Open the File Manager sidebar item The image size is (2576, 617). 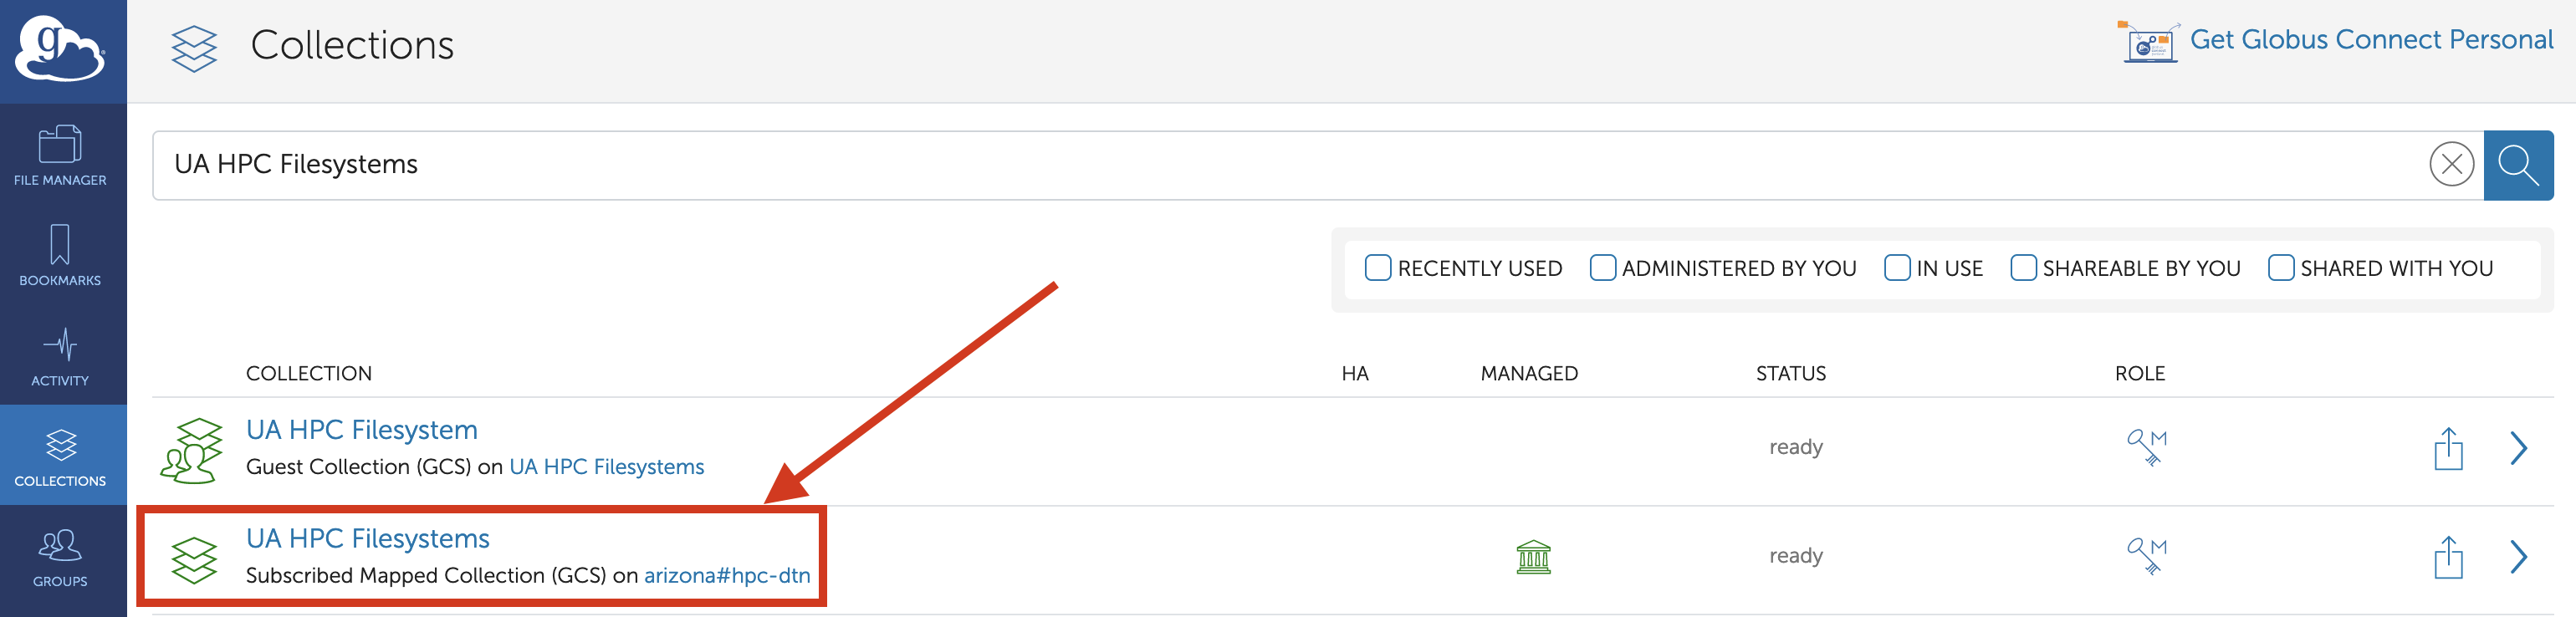(x=60, y=154)
